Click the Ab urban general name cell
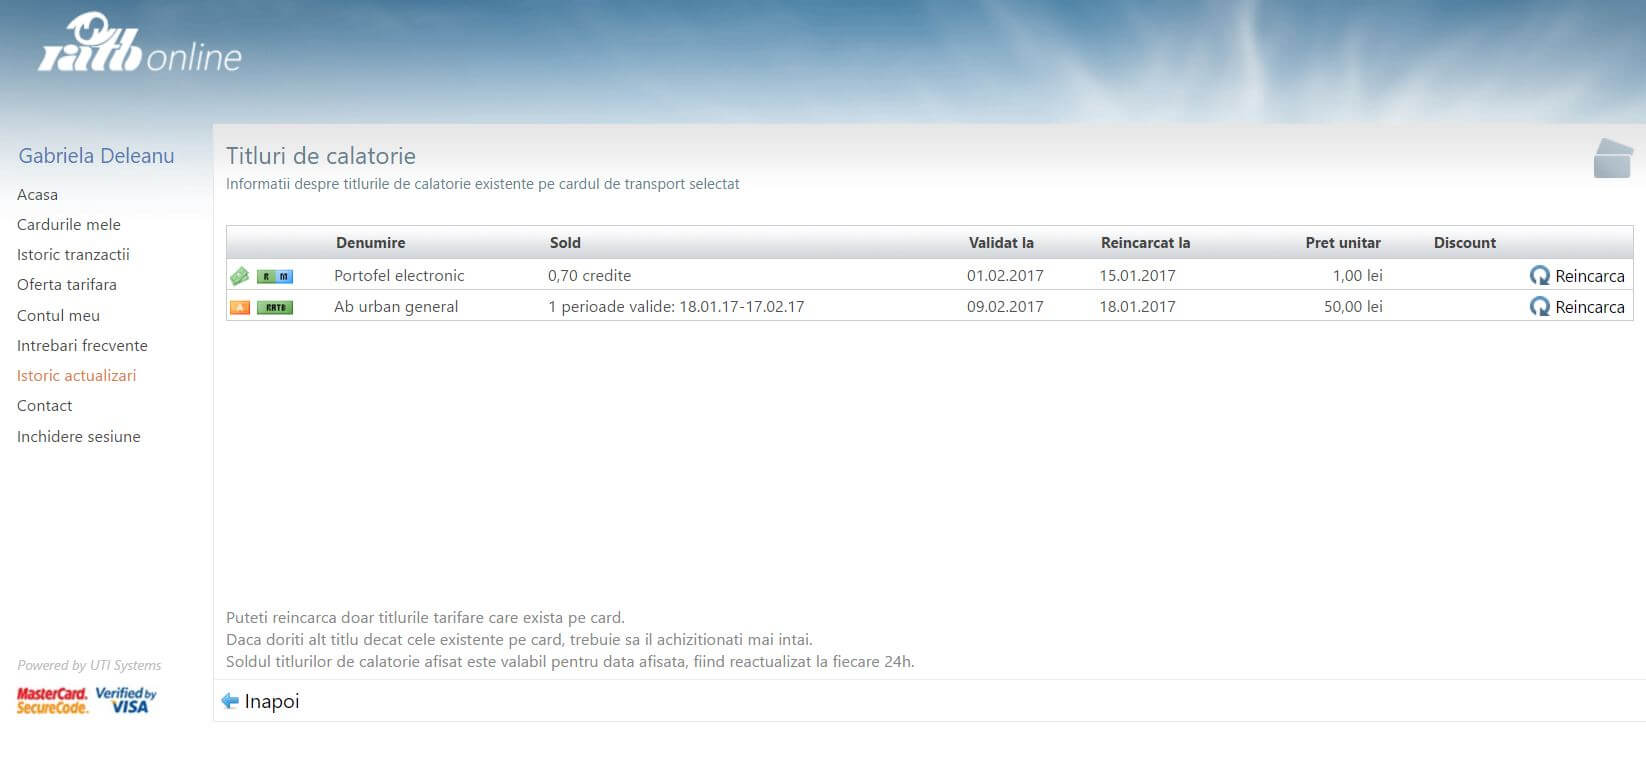The height and width of the screenshot is (762, 1646). tap(396, 307)
